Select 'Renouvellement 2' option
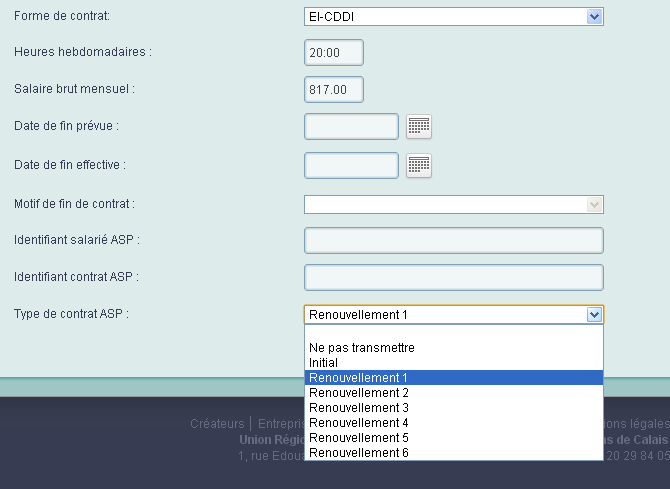670x489 pixels. point(454,392)
